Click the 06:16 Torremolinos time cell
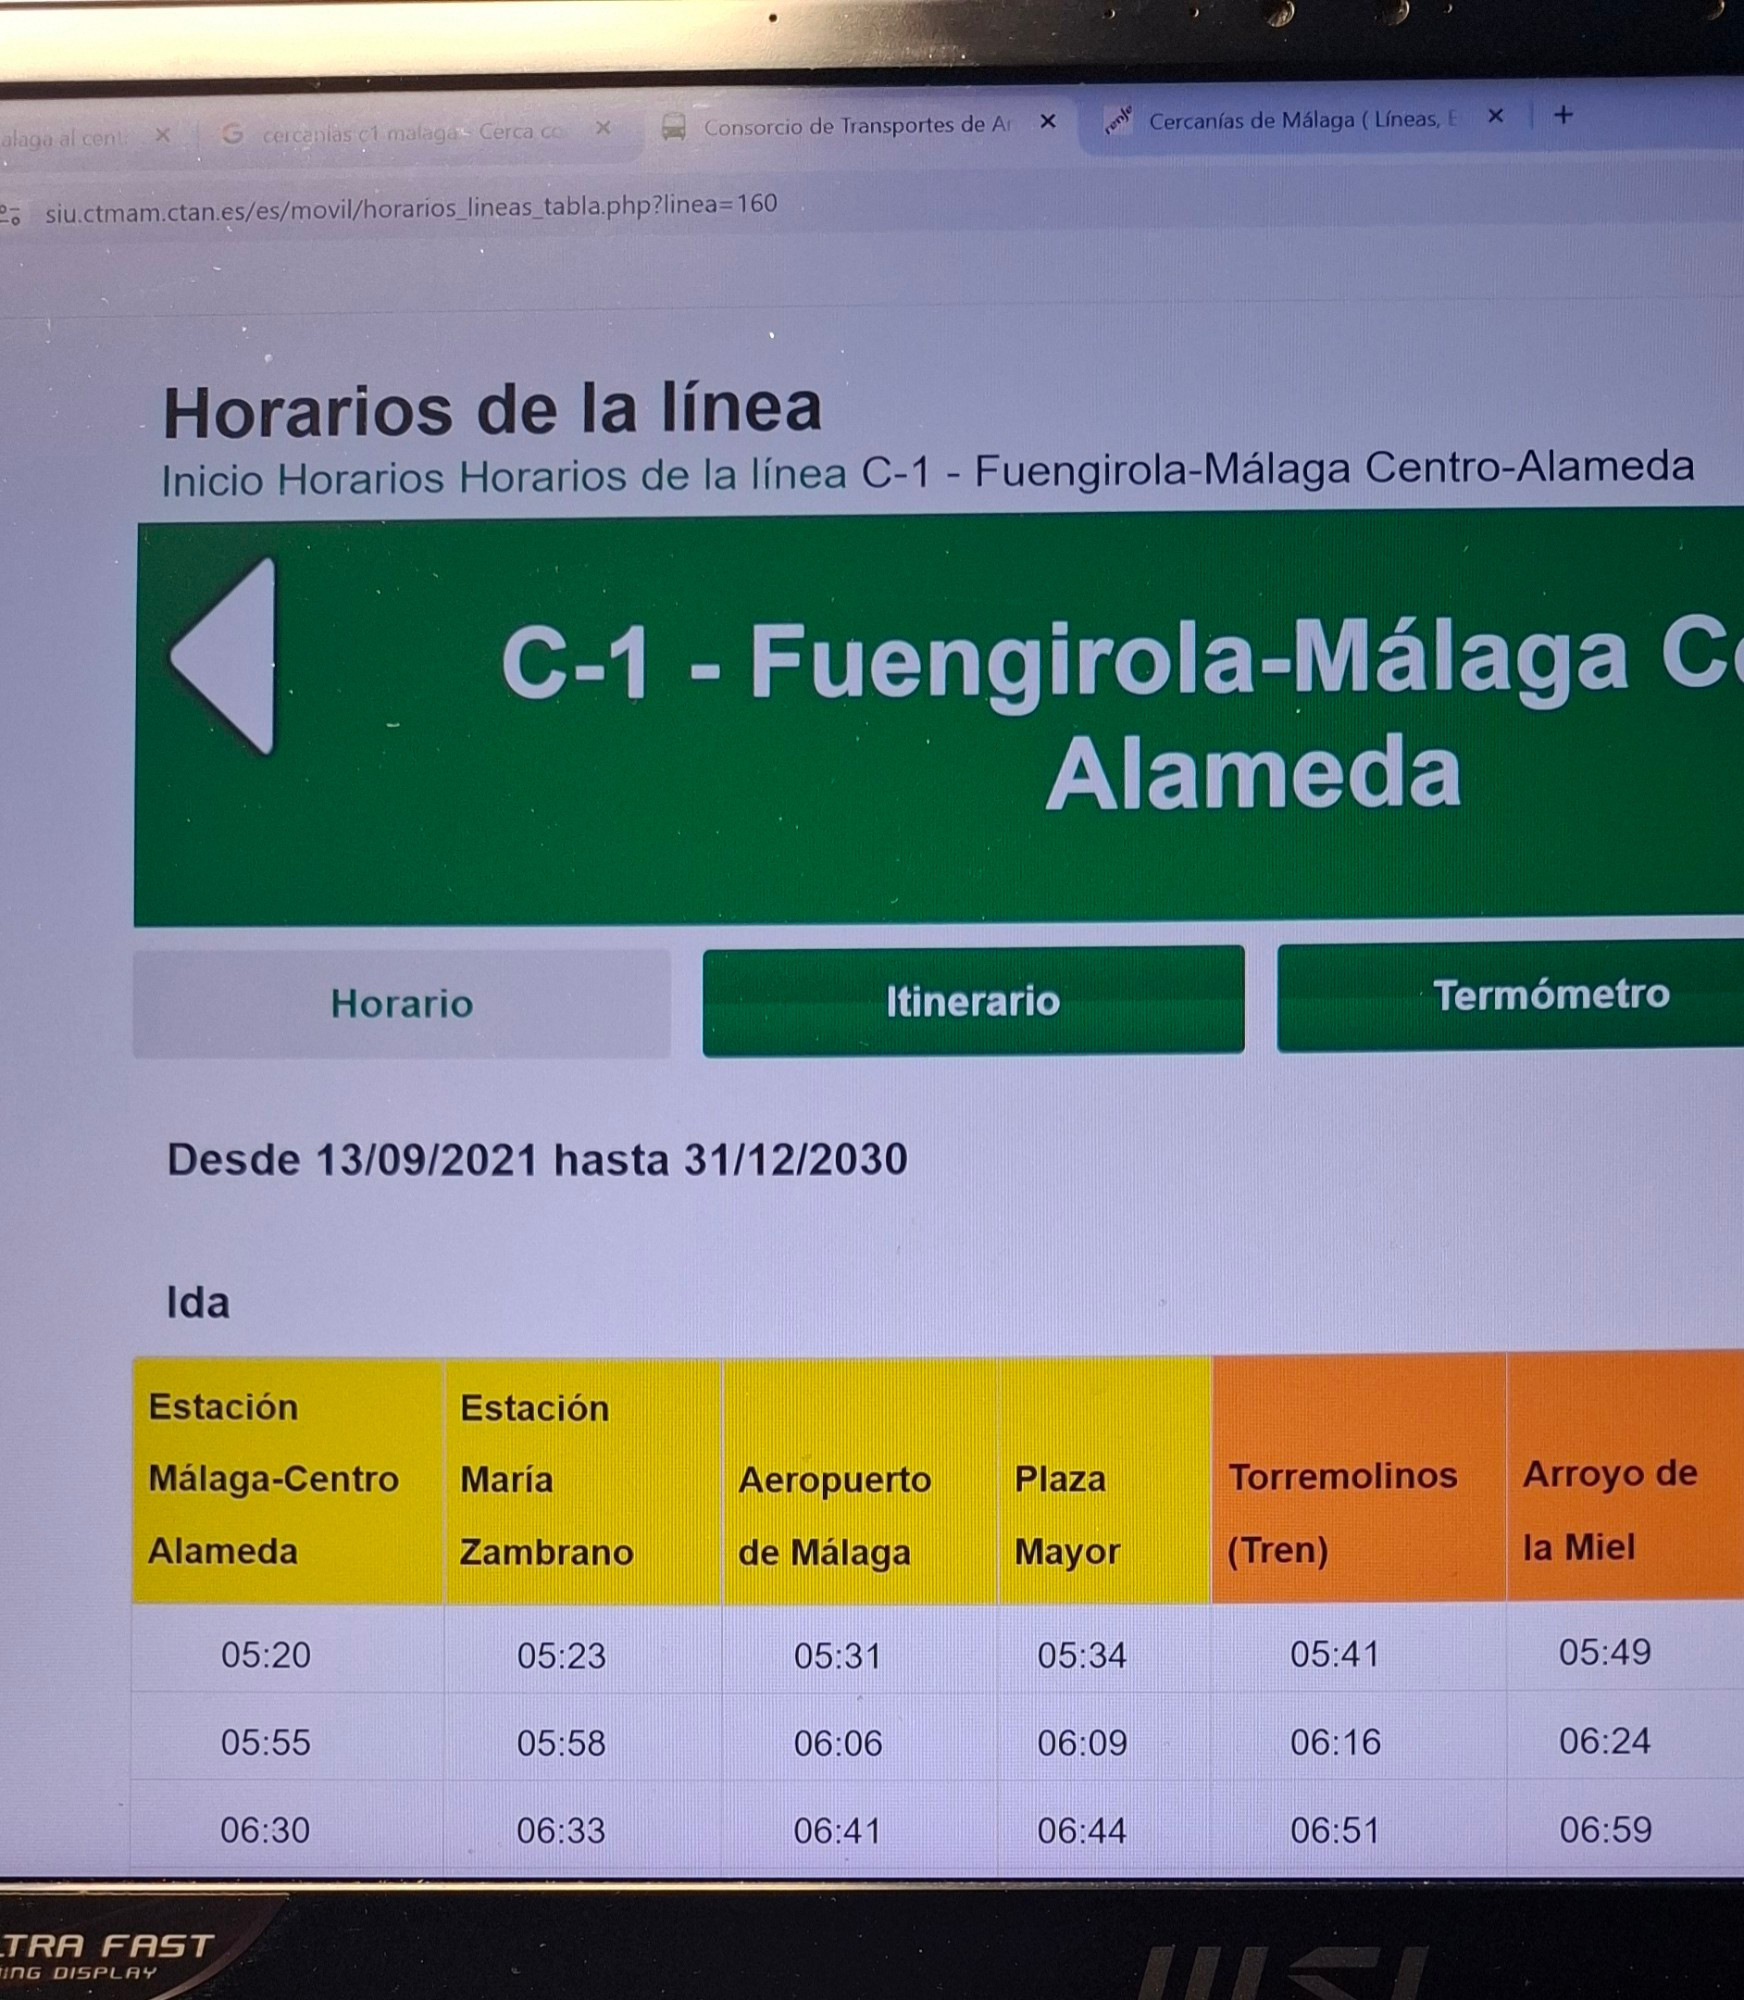Screen dimensions: 1744x2000 pyautogui.click(x=1336, y=1742)
